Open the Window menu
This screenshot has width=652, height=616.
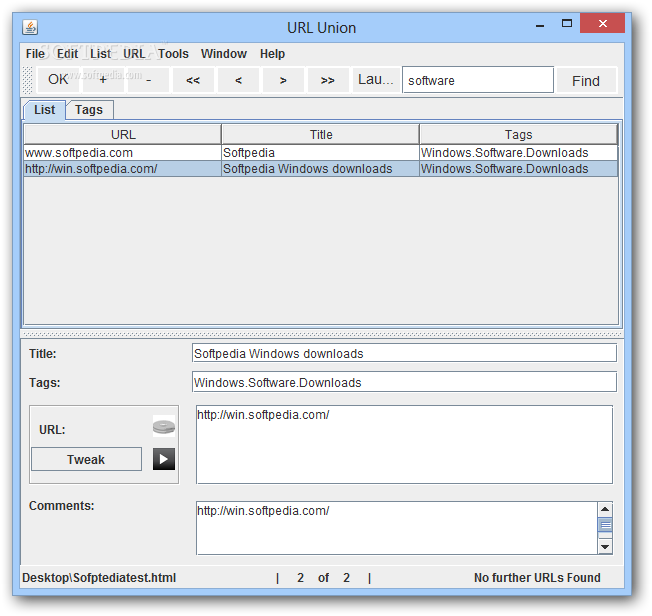click(x=224, y=54)
